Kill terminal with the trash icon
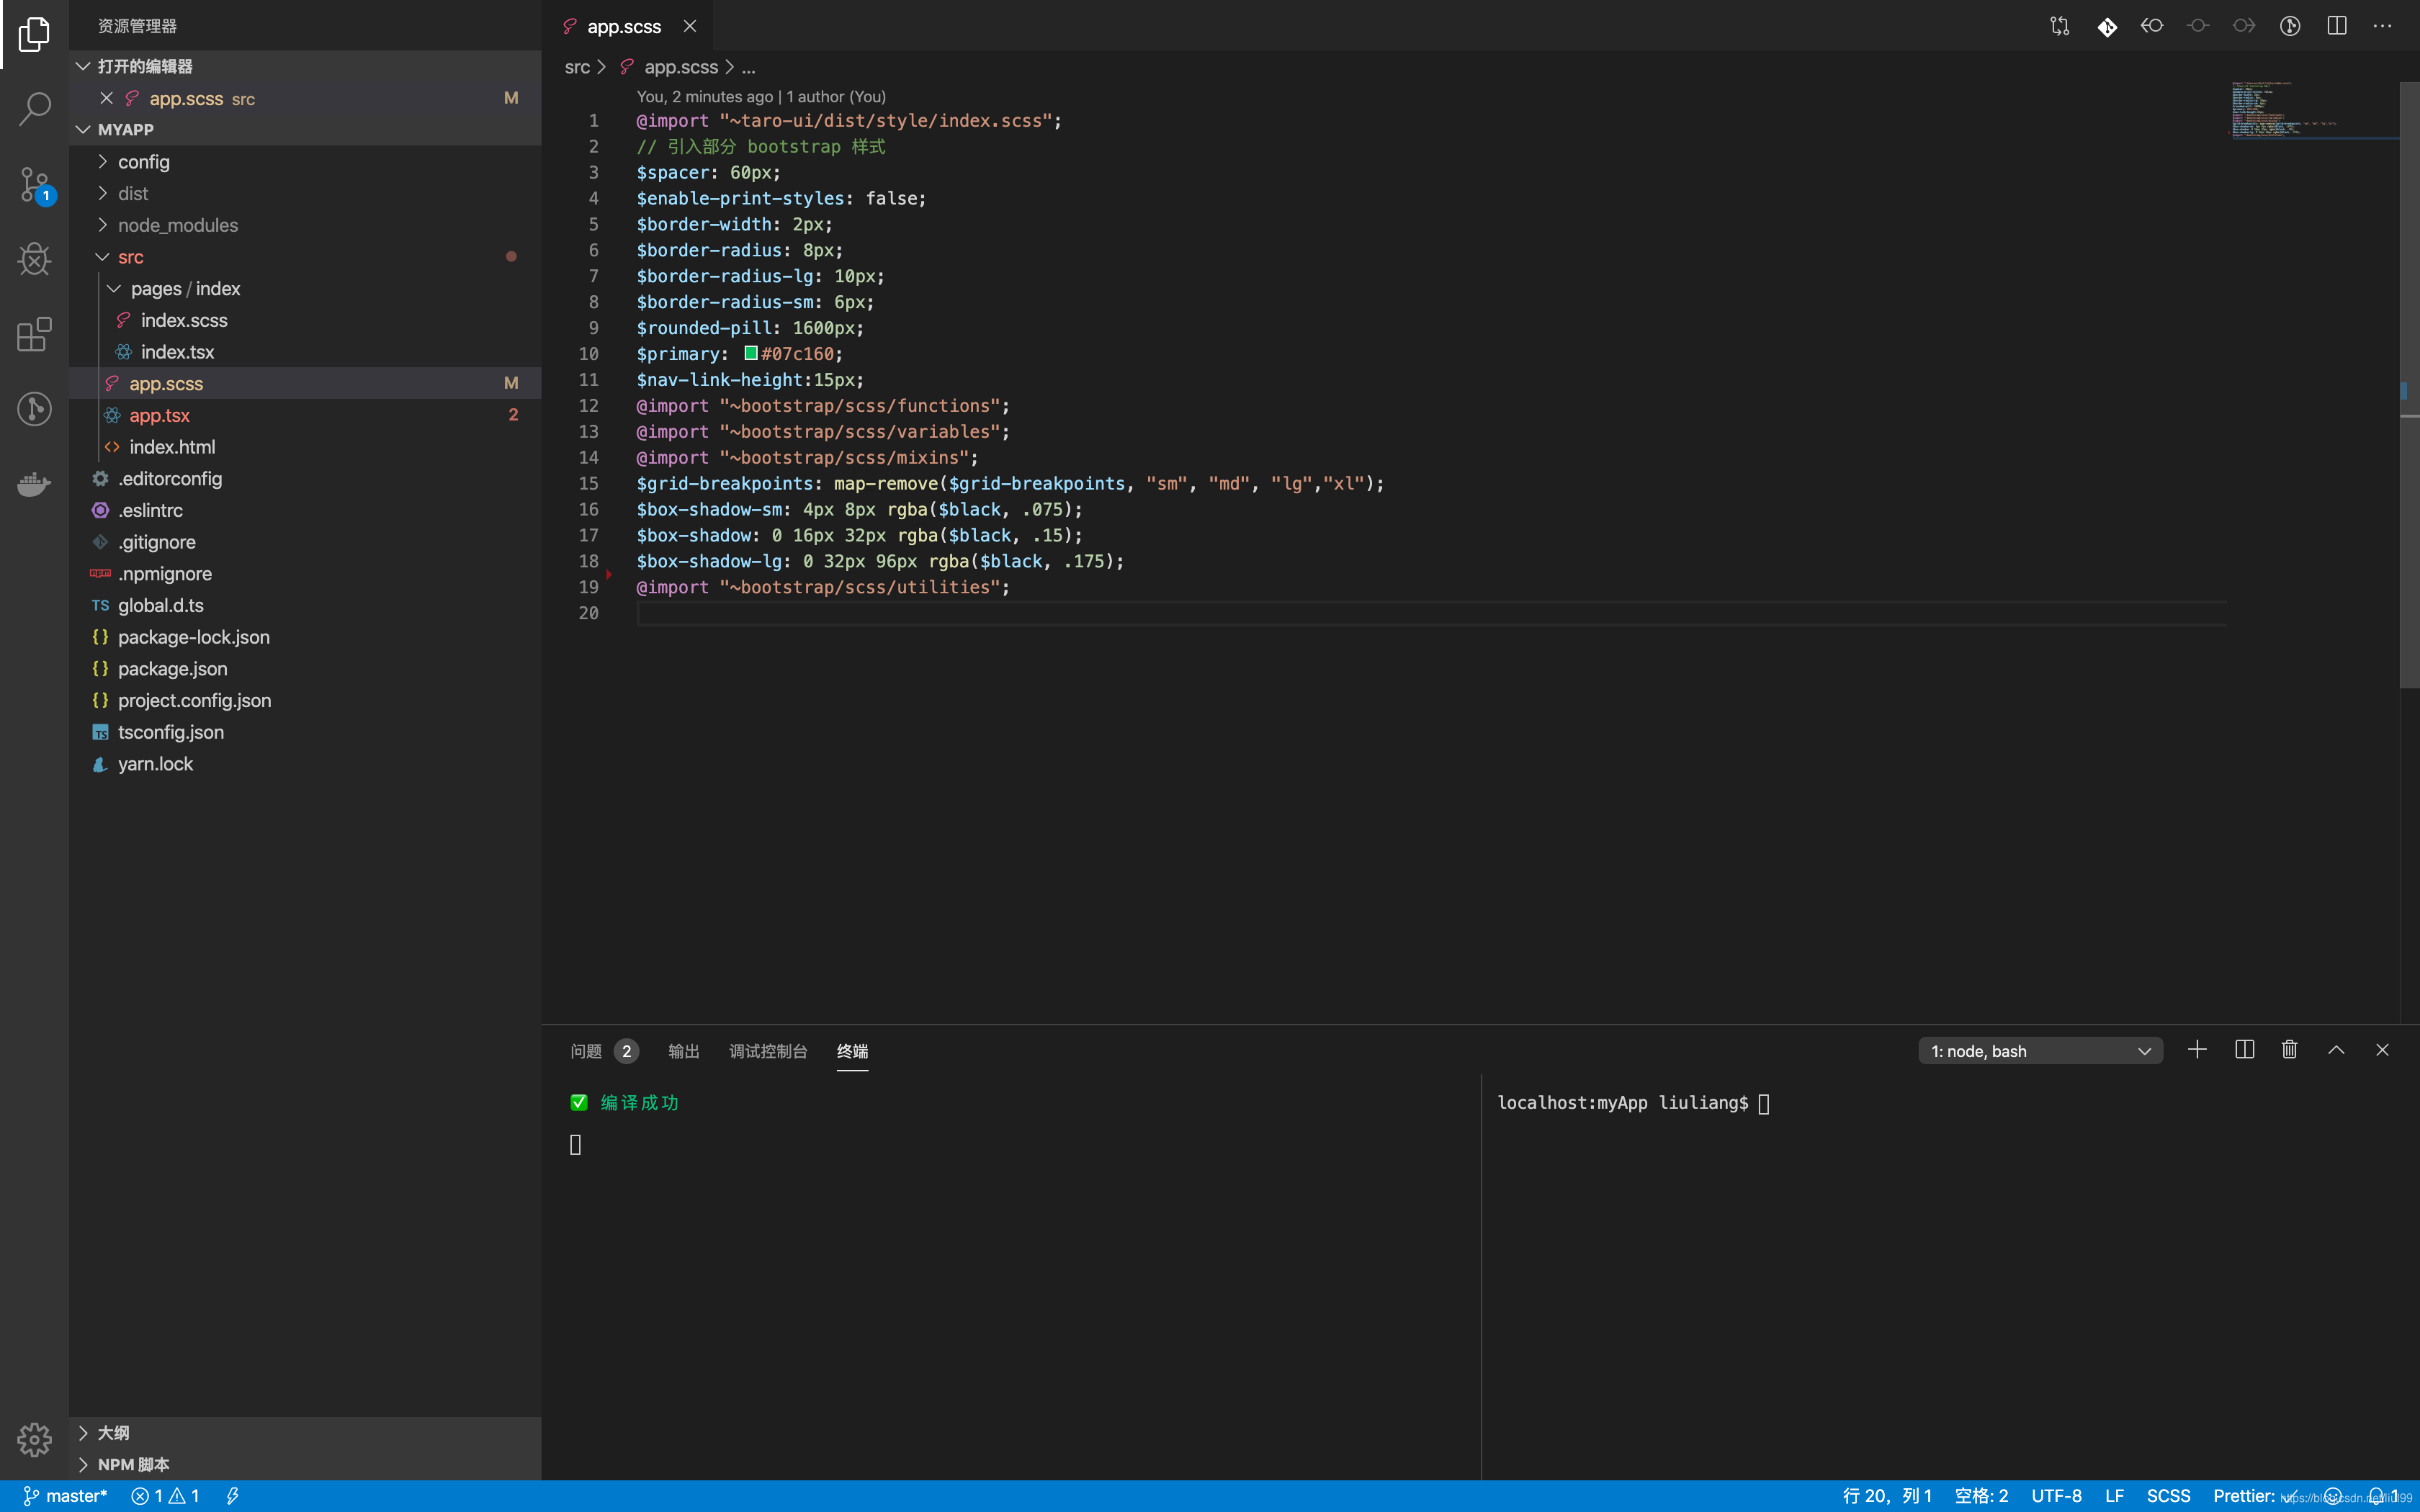This screenshot has width=2420, height=1512. pos(2289,1050)
